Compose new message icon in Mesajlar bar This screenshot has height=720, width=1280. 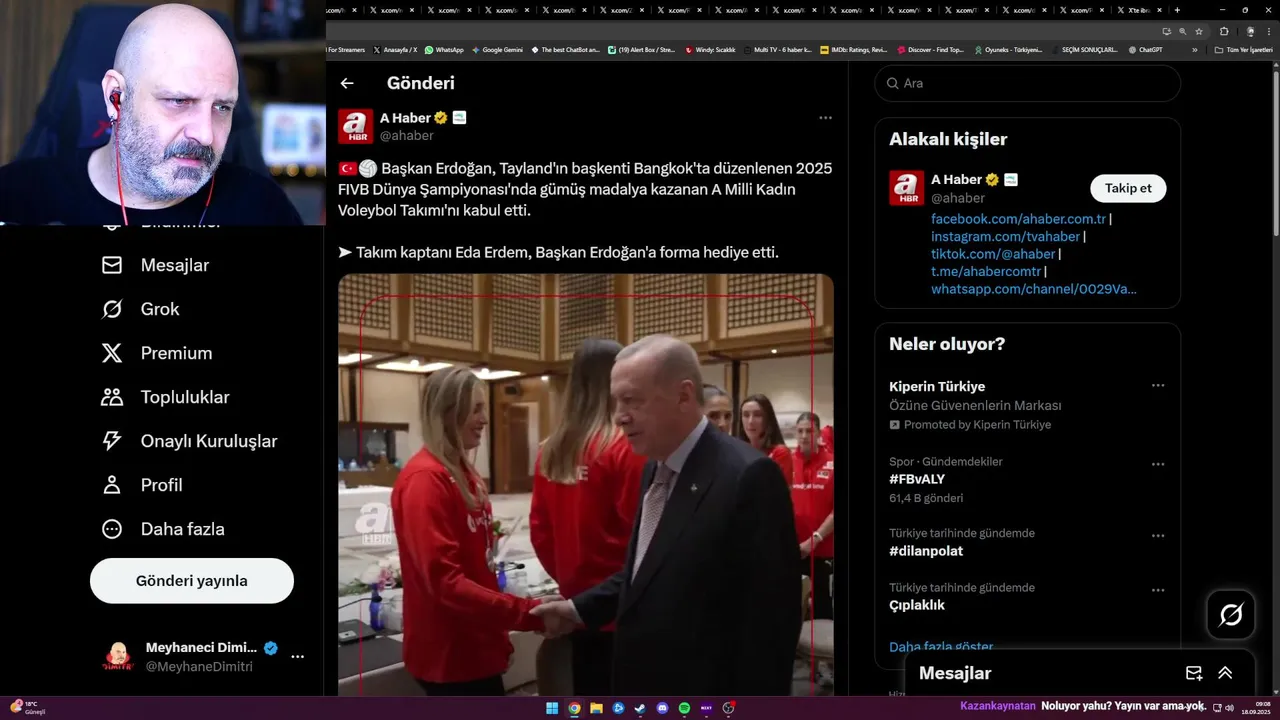(1194, 673)
